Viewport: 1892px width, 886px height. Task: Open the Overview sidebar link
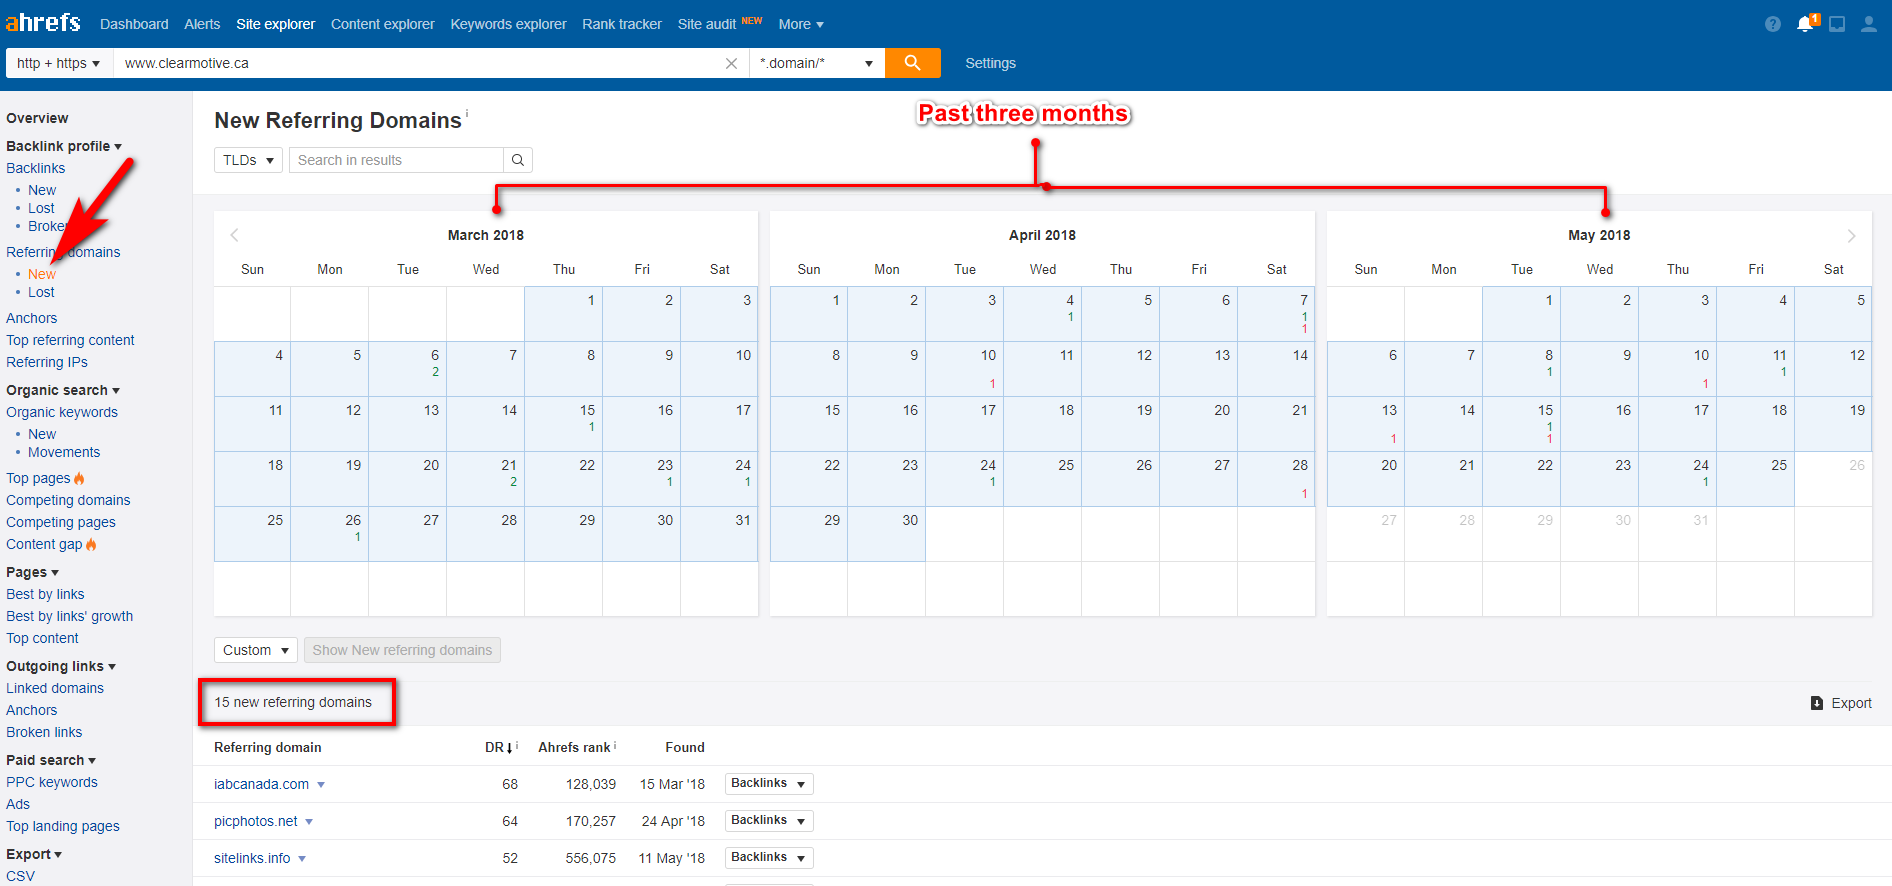pos(37,118)
